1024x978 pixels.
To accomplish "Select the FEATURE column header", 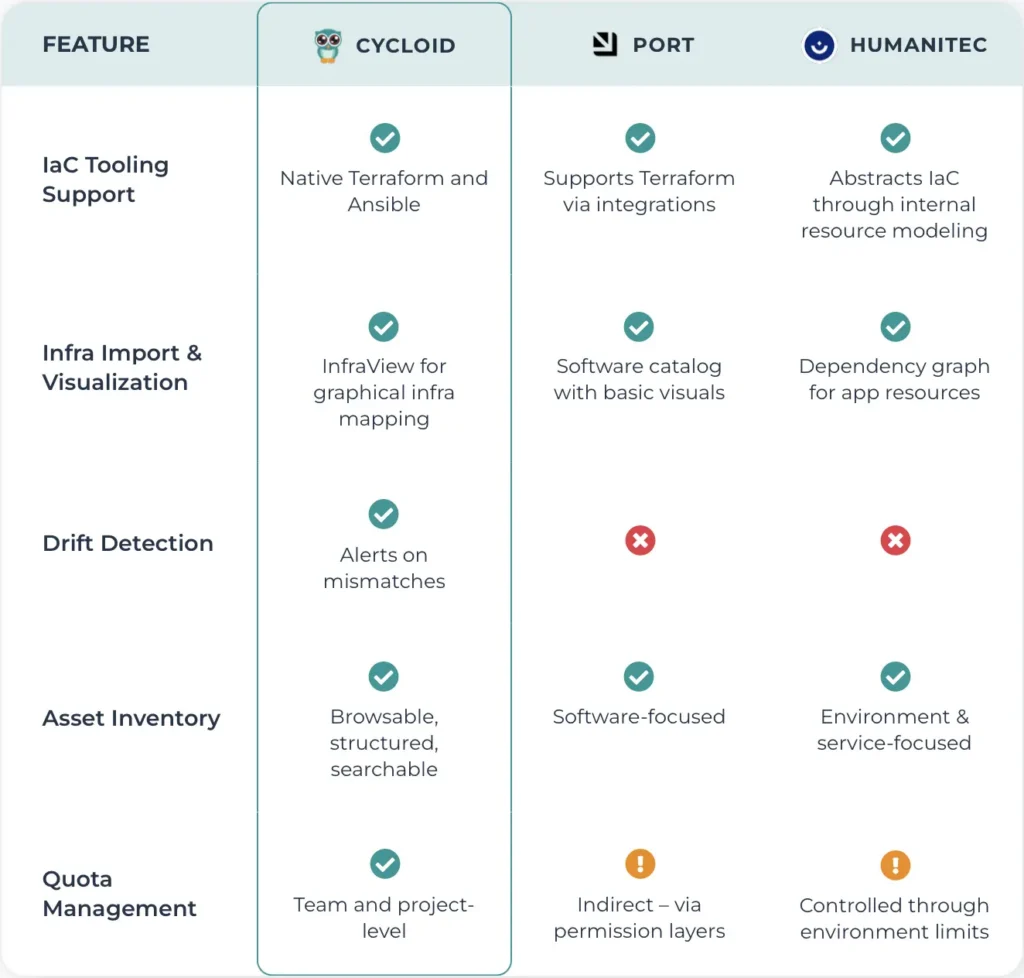I will pos(96,44).
